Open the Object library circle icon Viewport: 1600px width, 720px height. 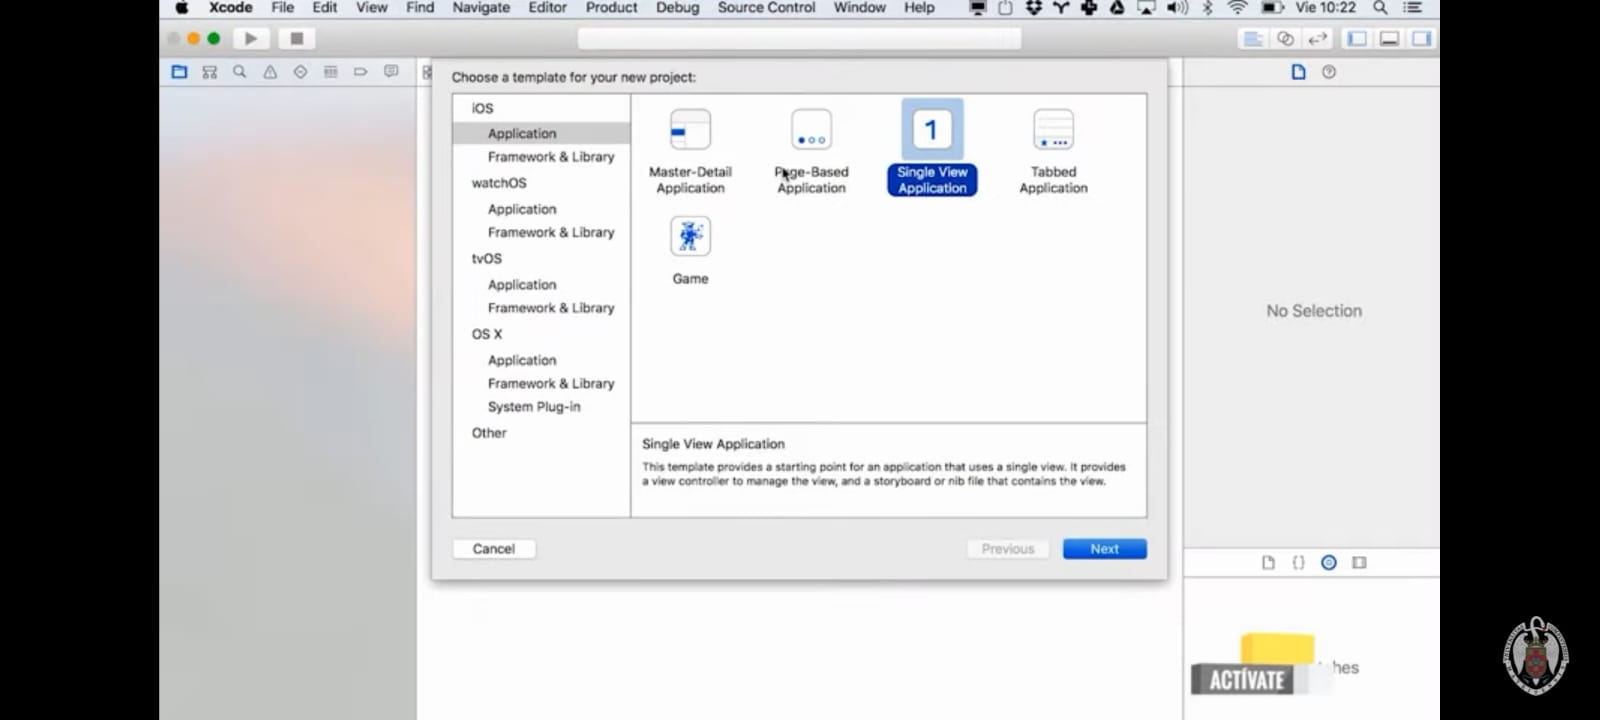[x=1328, y=563]
